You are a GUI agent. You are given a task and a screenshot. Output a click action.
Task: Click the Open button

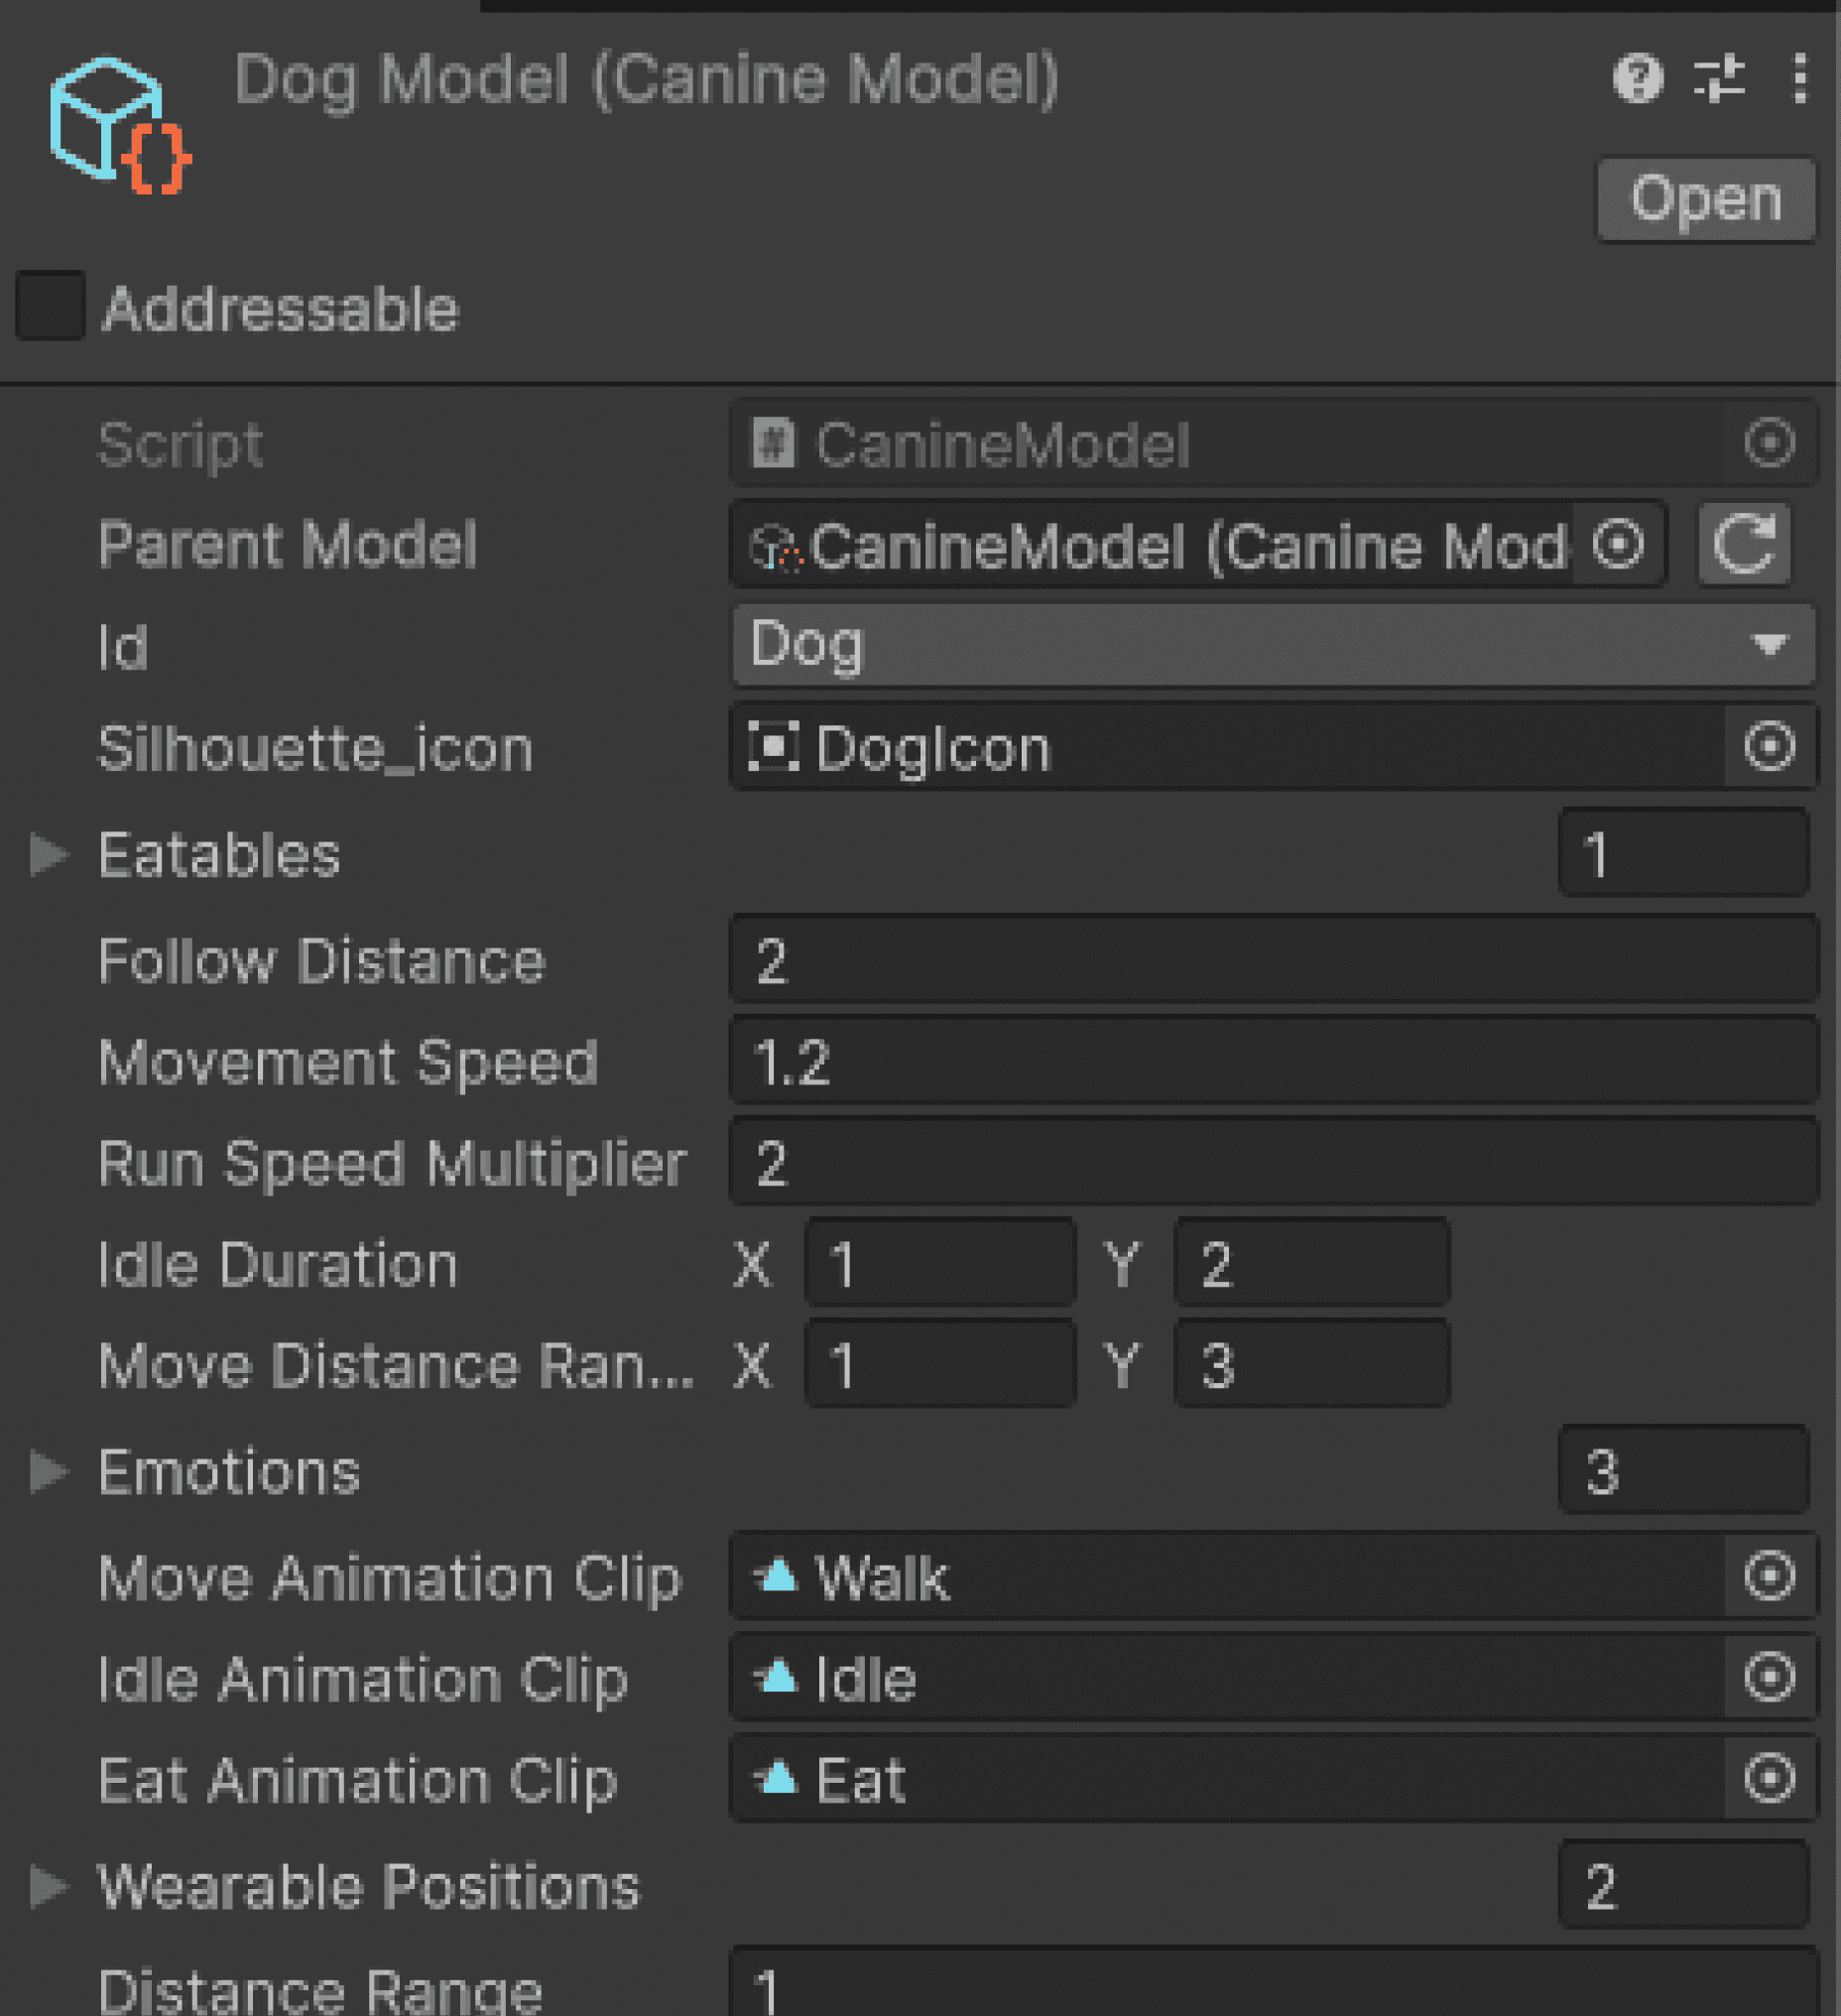tap(1706, 200)
